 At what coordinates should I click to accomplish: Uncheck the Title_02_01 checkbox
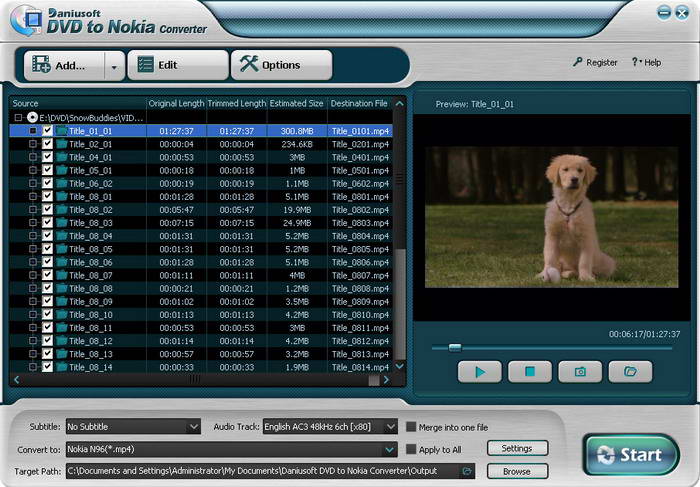pos(47,144)
